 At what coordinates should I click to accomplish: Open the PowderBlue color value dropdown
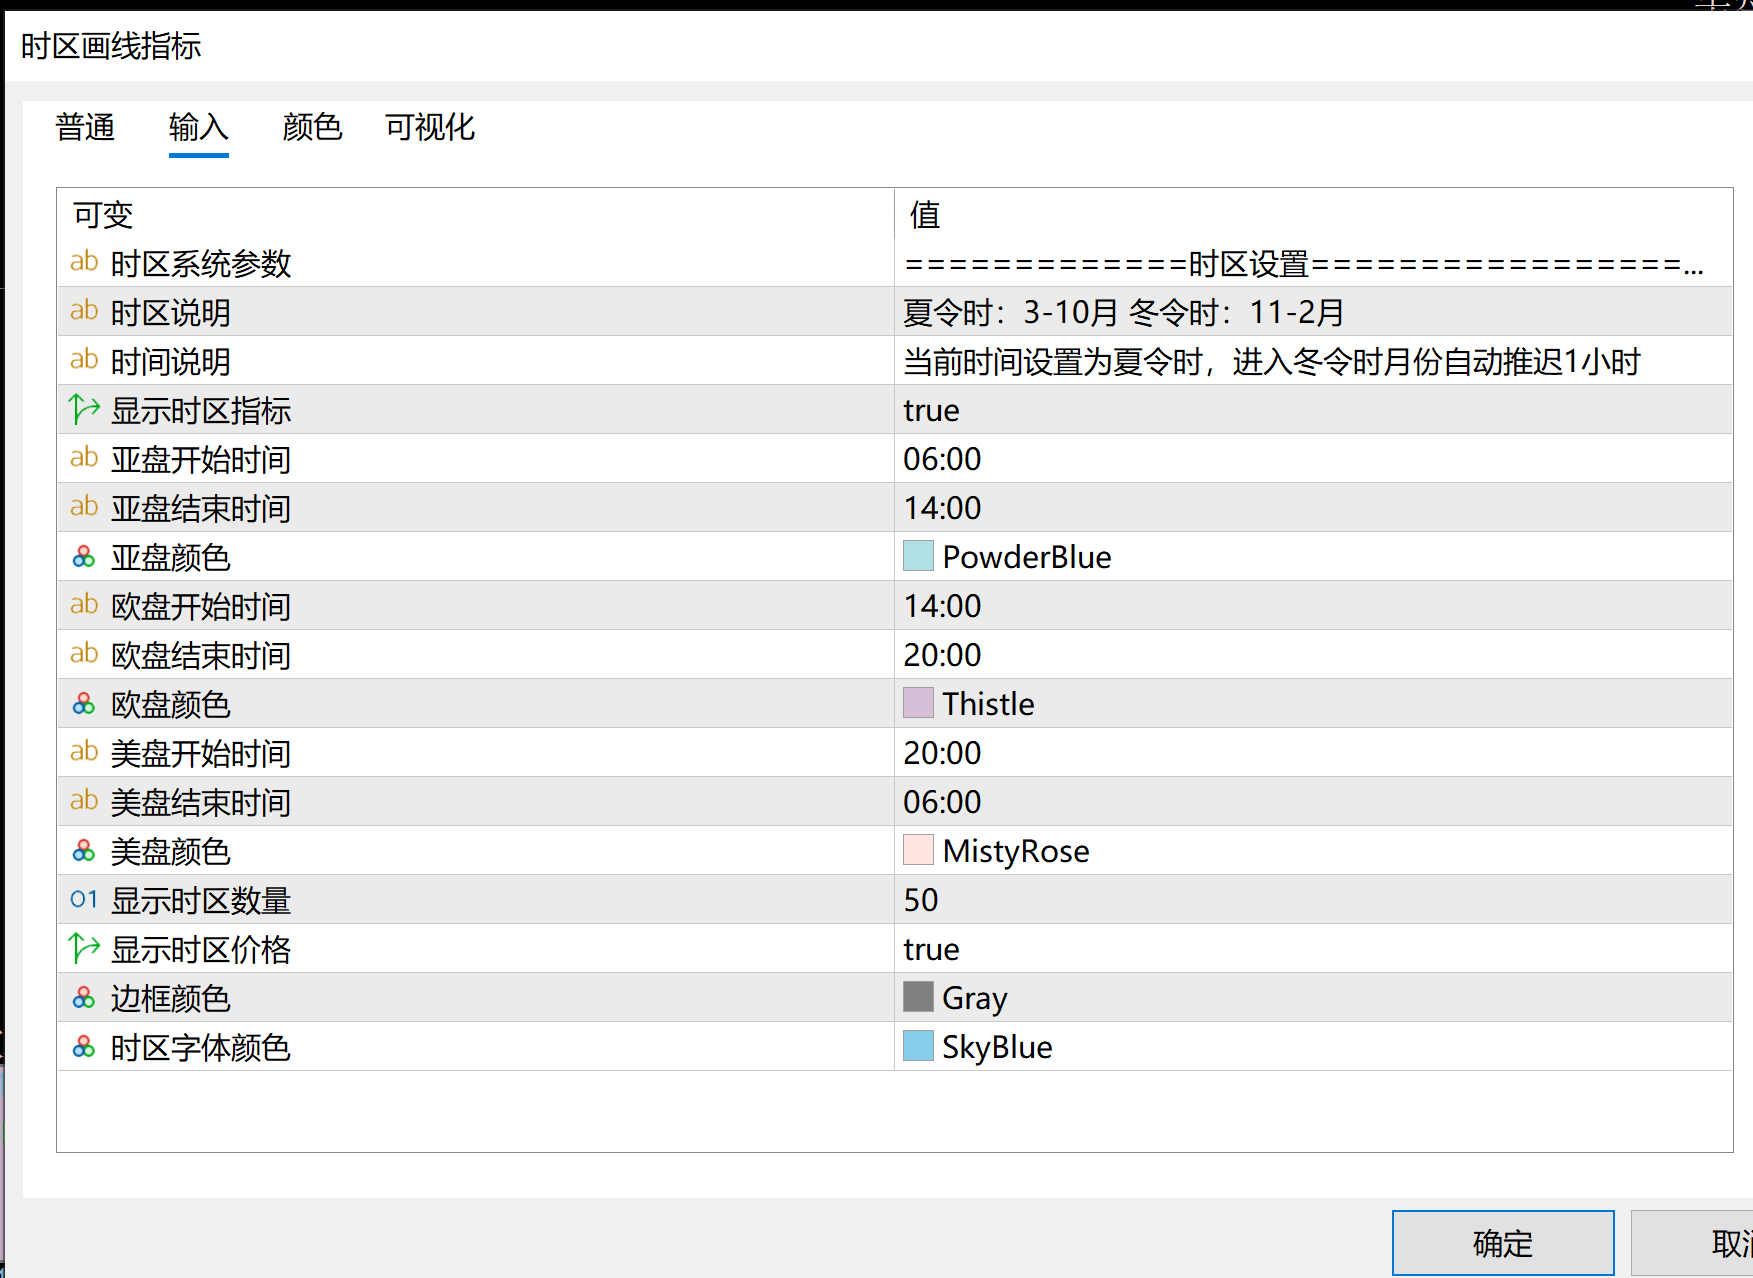point(1026,557)
